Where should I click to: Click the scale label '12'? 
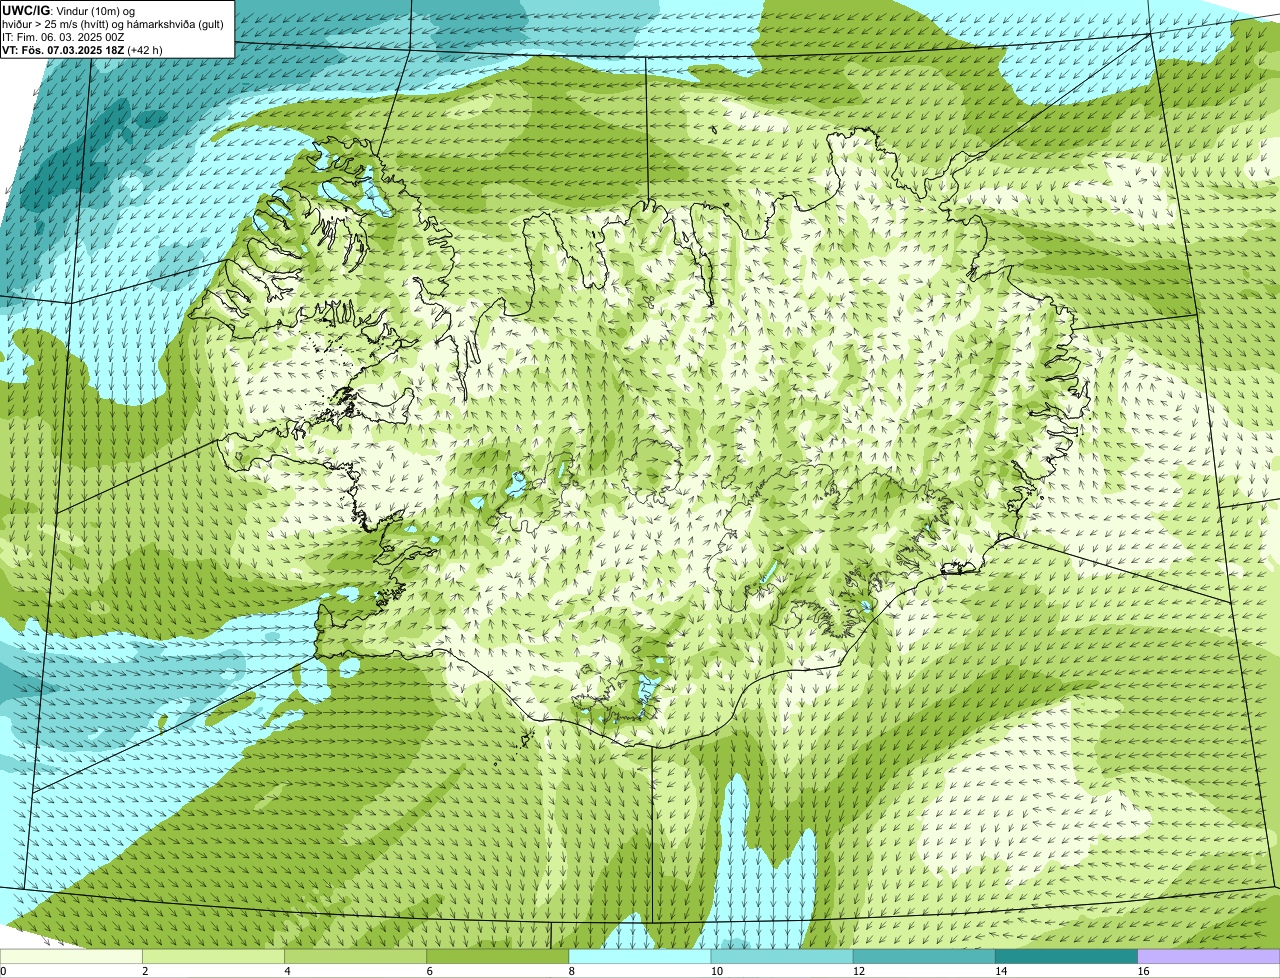tap(859, 971)
